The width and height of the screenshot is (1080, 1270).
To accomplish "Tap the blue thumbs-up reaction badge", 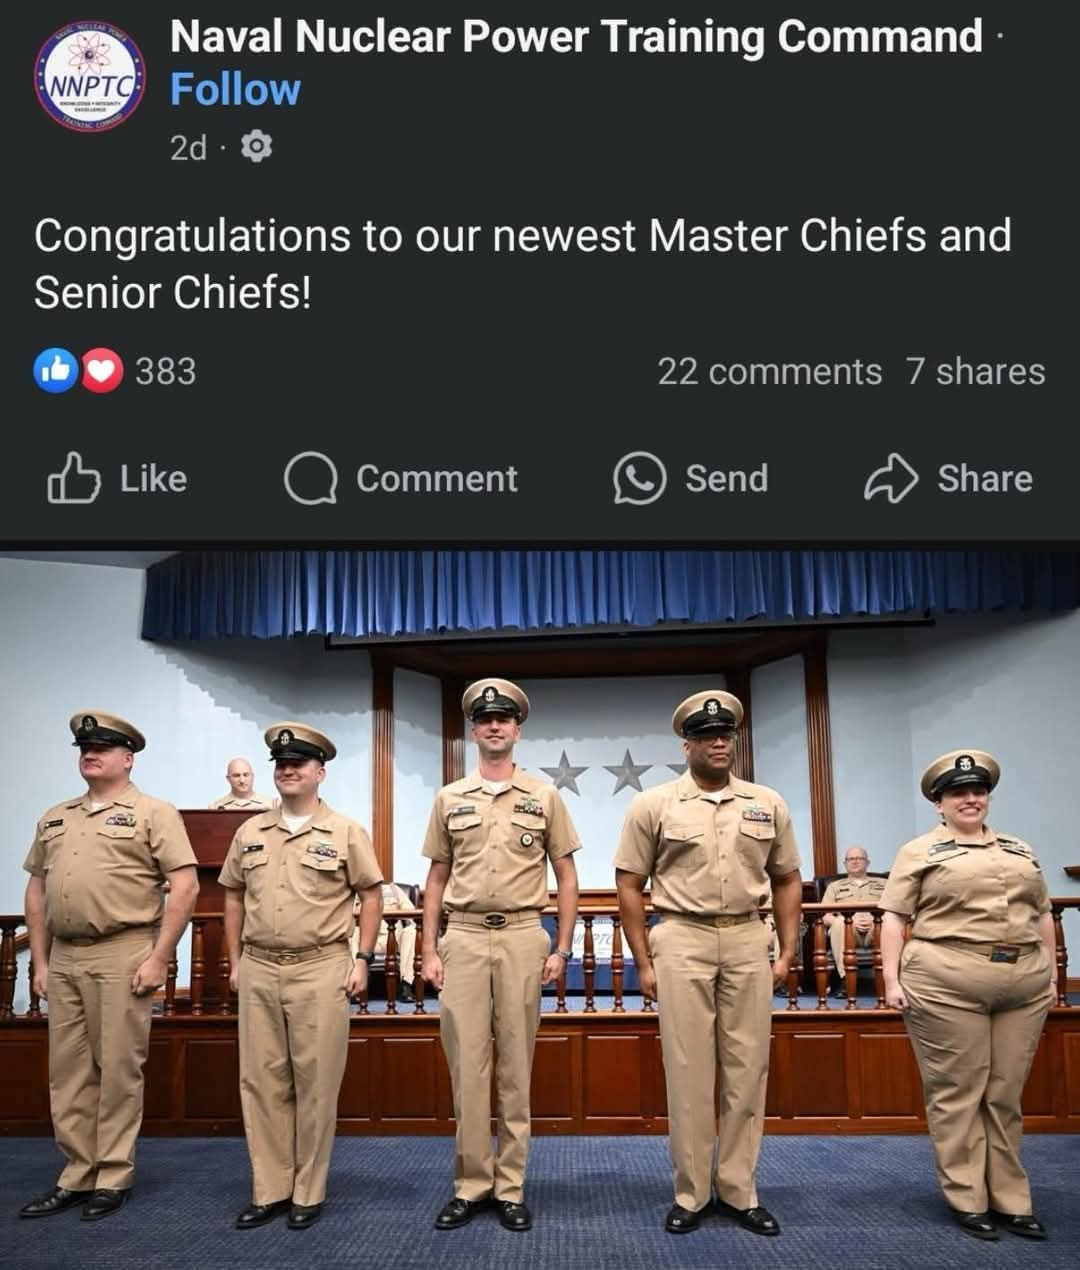I will (x=56, y=371).
